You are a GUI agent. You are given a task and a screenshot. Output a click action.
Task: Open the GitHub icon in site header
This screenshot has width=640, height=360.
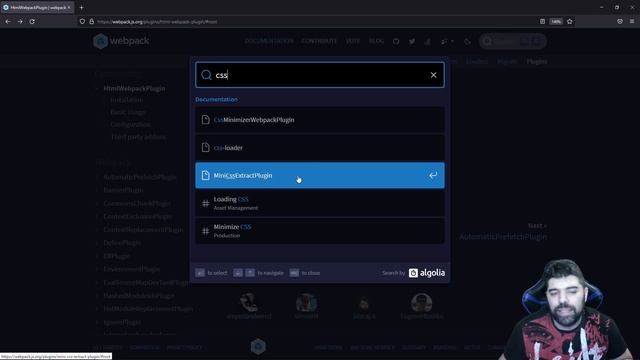[x=396, y=41]
